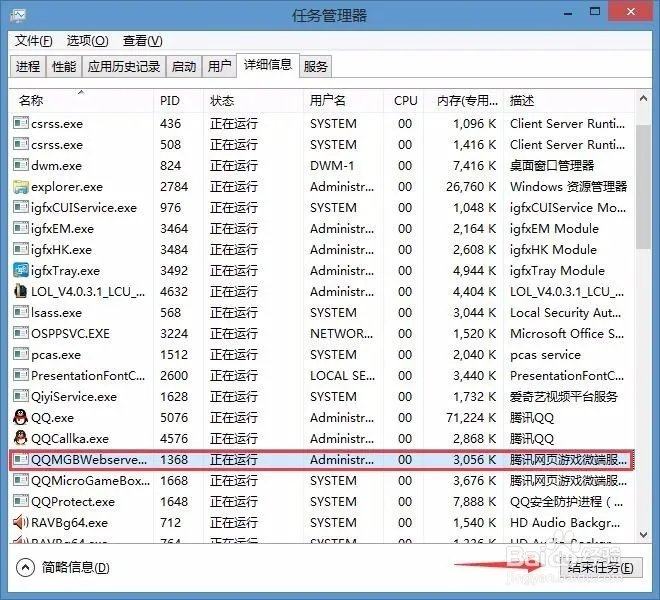
Task: Click memory value 71,224 K
Action: point(471,418)
